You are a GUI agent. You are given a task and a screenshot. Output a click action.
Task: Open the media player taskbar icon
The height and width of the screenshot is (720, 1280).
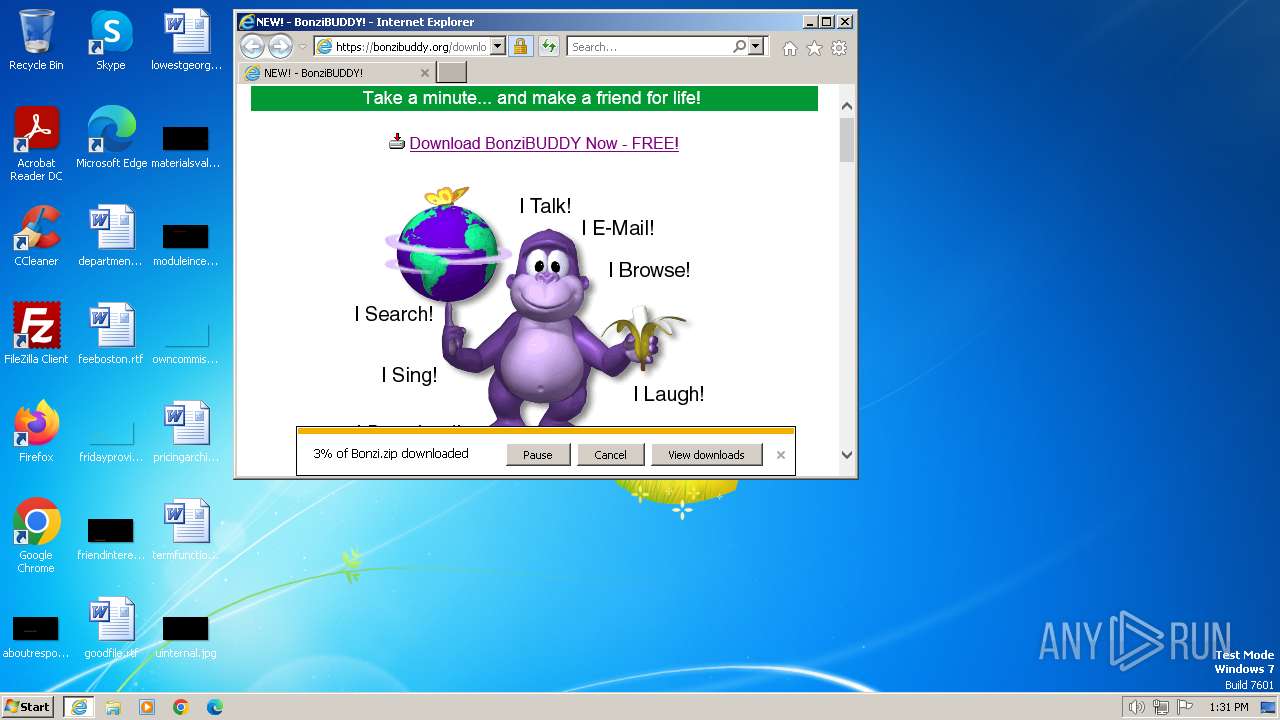[x=147, y=707]
